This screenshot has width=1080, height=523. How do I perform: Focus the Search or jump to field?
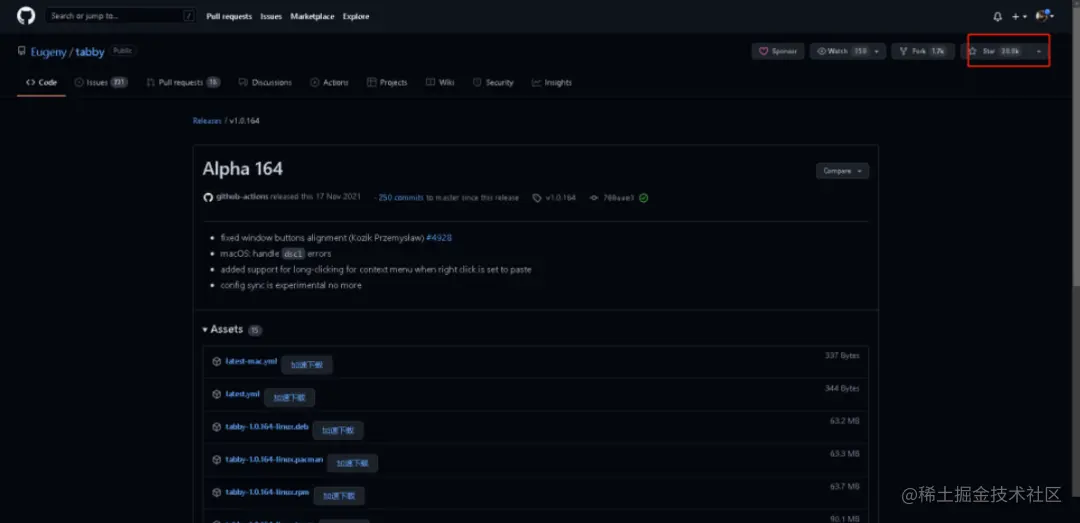(x=121, y=16)
